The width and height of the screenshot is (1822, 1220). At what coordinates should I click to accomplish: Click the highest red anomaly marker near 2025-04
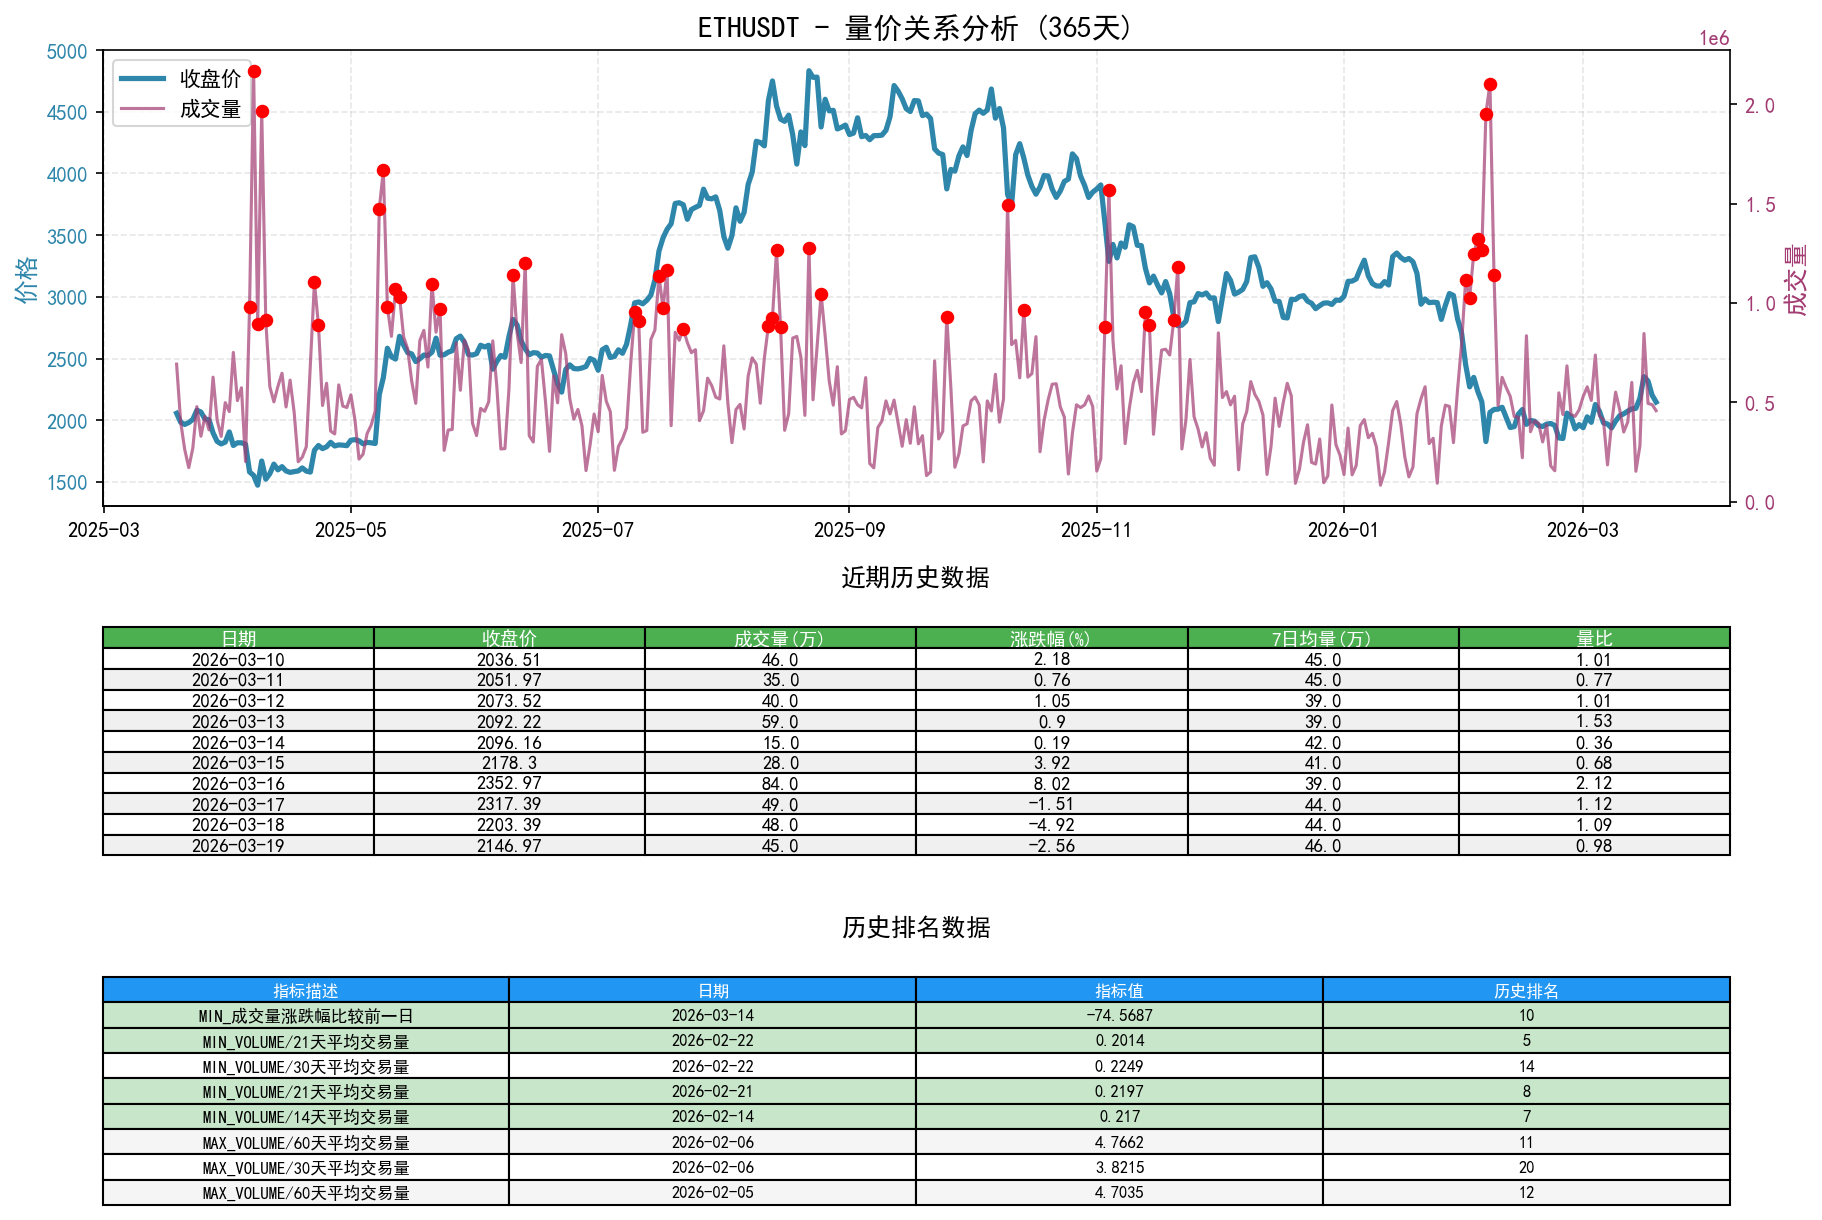coord(253,71)
